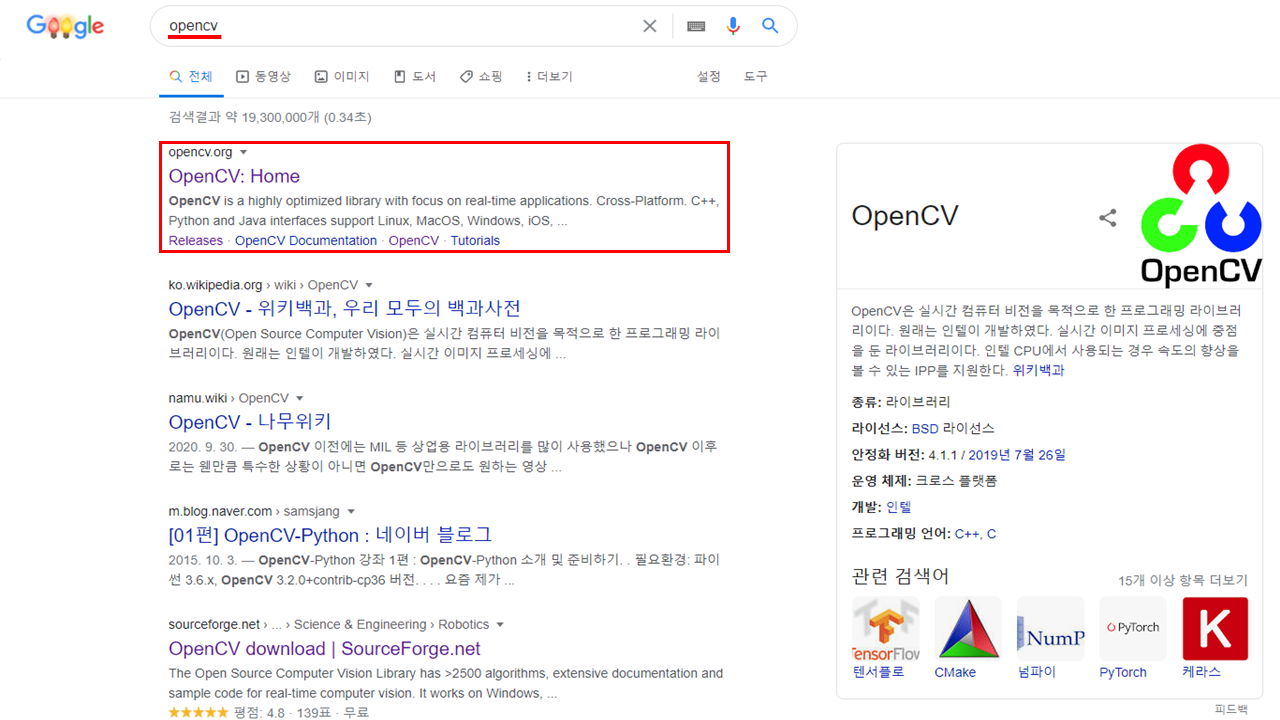Switch to the 이미지 tab
Image resolution: width=1280 pixels, height=720 pixels.
point(342,77)
